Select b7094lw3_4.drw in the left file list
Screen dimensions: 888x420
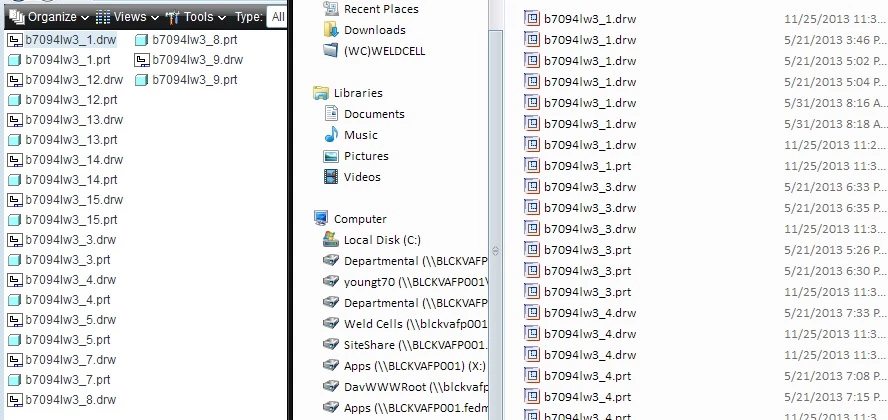pos(70,280)
